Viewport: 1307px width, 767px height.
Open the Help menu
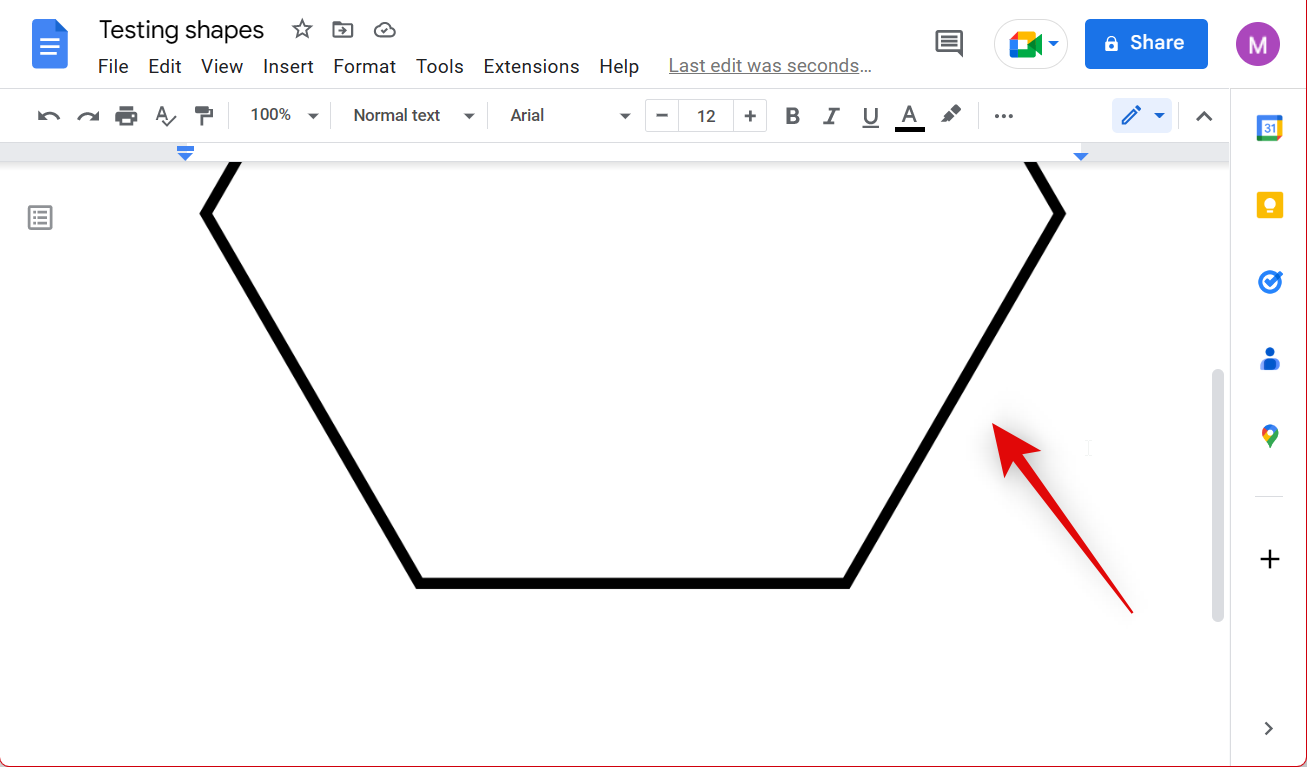(619, 66)
